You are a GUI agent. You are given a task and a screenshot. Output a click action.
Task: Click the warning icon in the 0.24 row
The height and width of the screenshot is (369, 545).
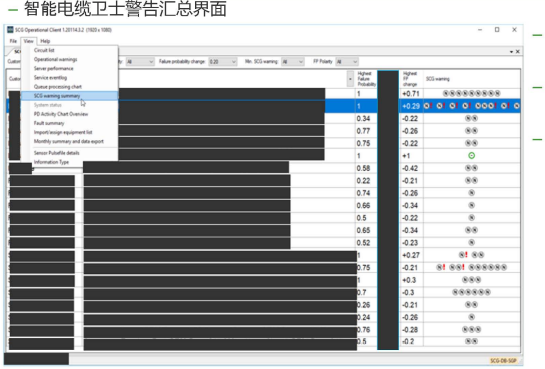pyautogui.click(x=472, y=317)
